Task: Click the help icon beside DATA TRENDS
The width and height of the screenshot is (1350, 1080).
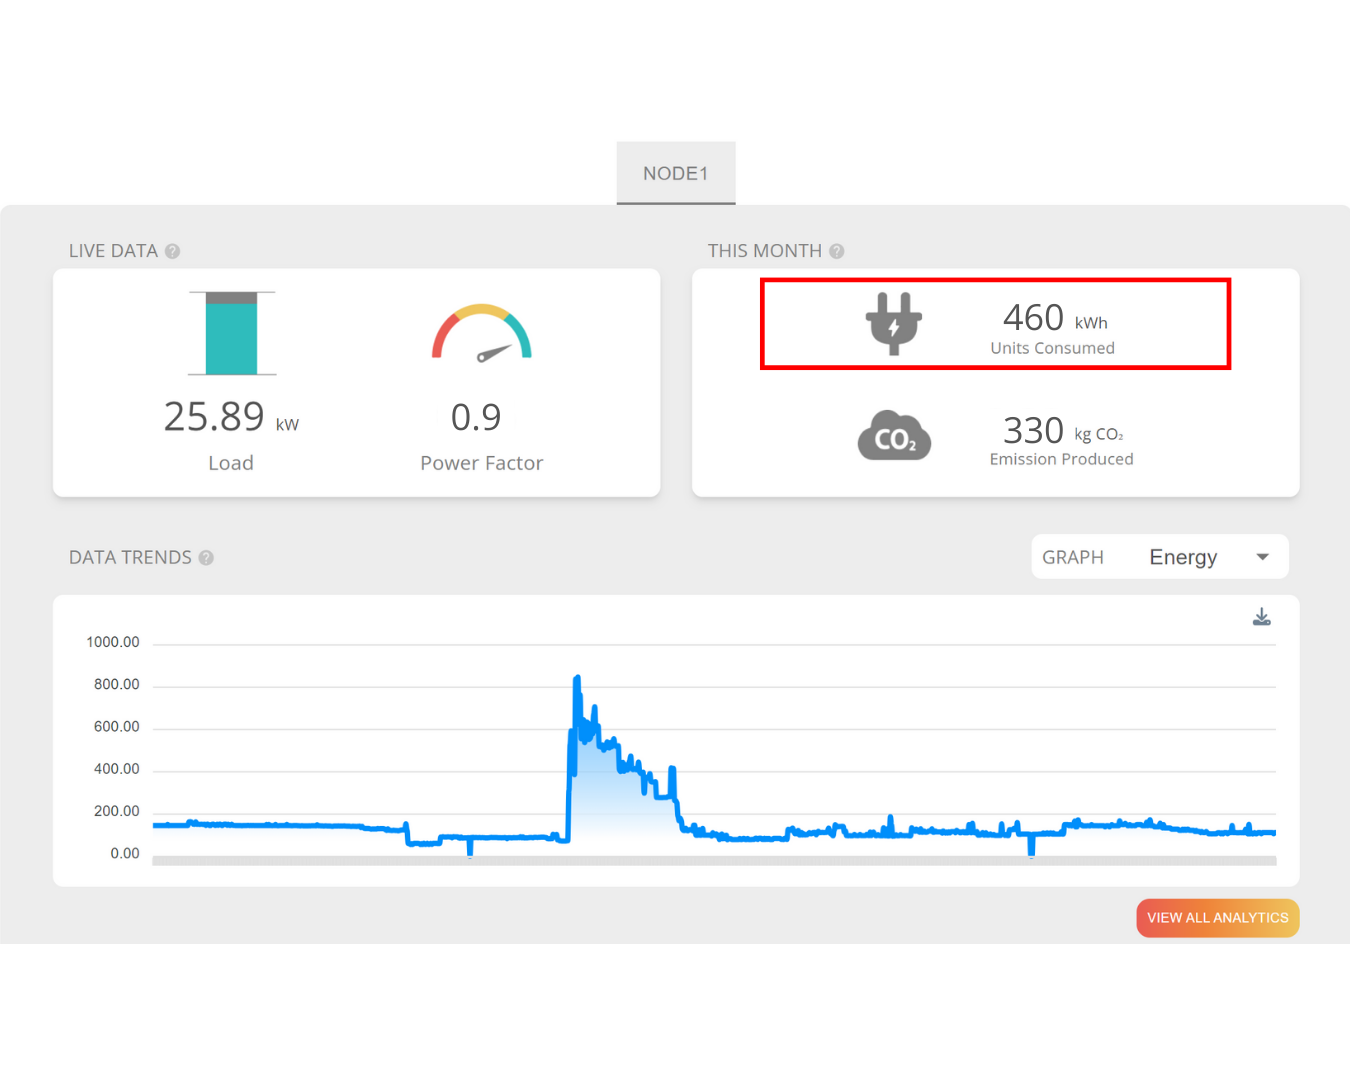Action: pyautogui.click(x=206, y=558)
